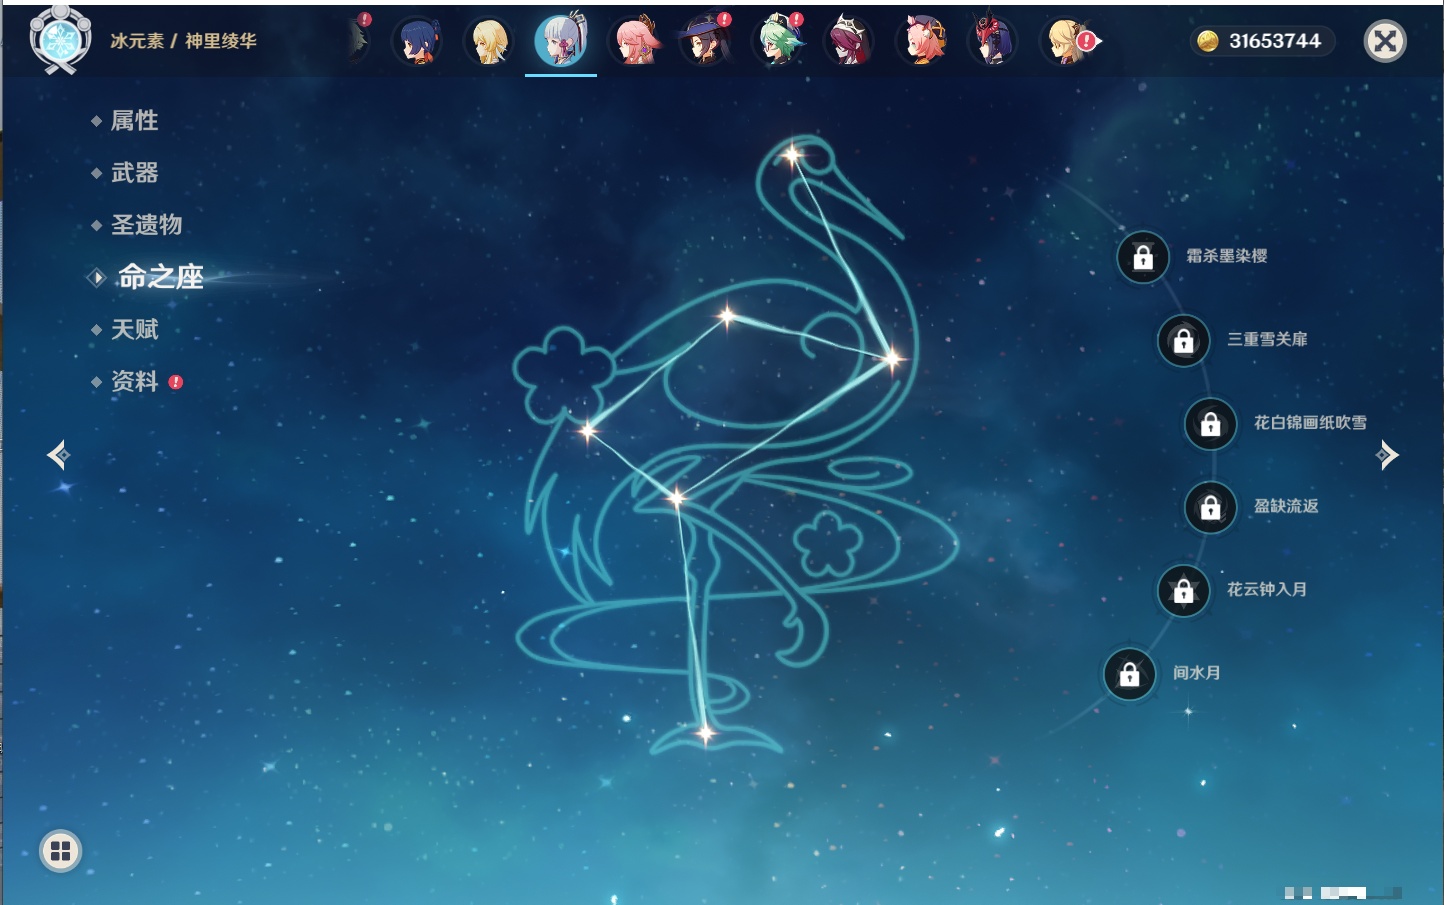The image size is (1444, 905).
Task: Choose the green-haired character portrait
Action: click(x=778, y=42)
